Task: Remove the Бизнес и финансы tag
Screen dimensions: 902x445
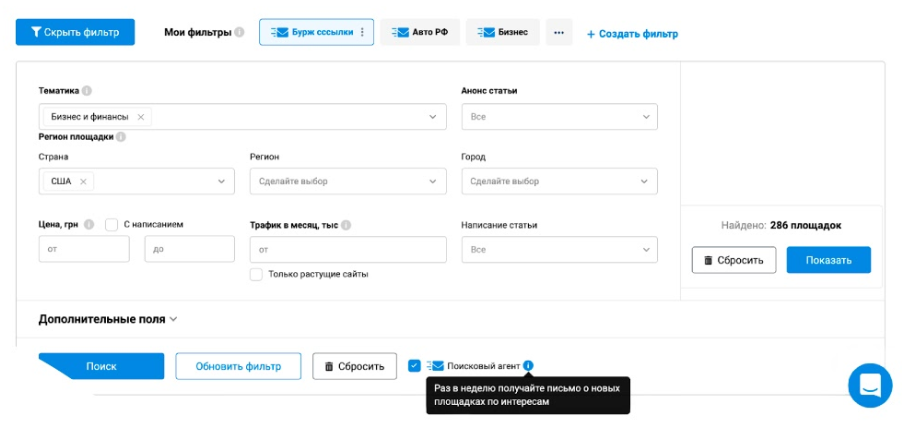Action: (x=141, y=117)
